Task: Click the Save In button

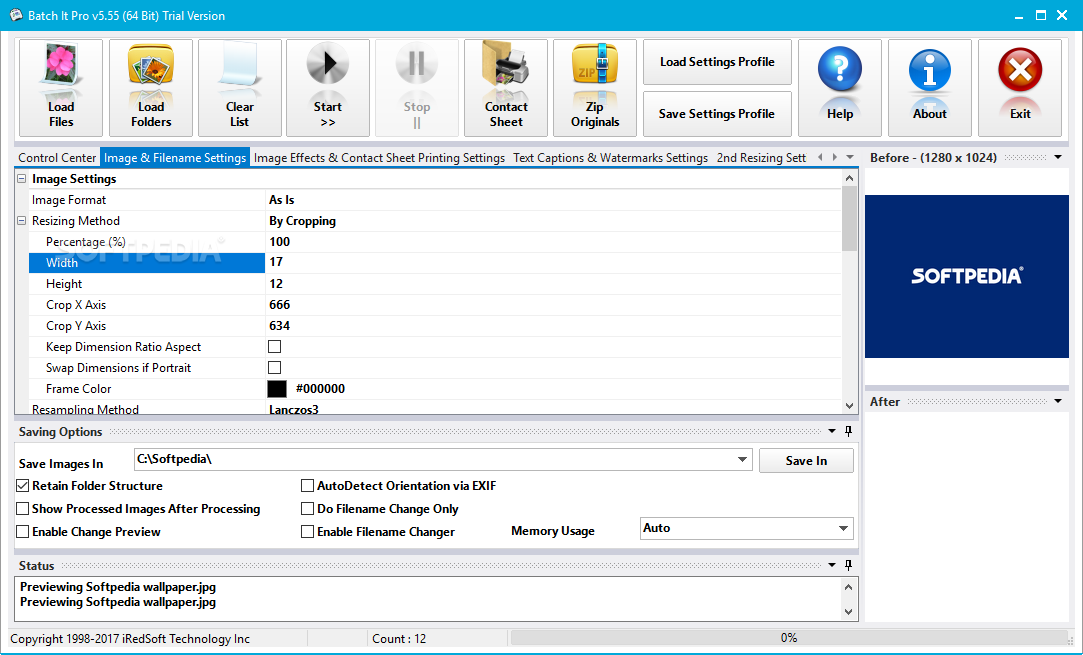Action: 806,461
